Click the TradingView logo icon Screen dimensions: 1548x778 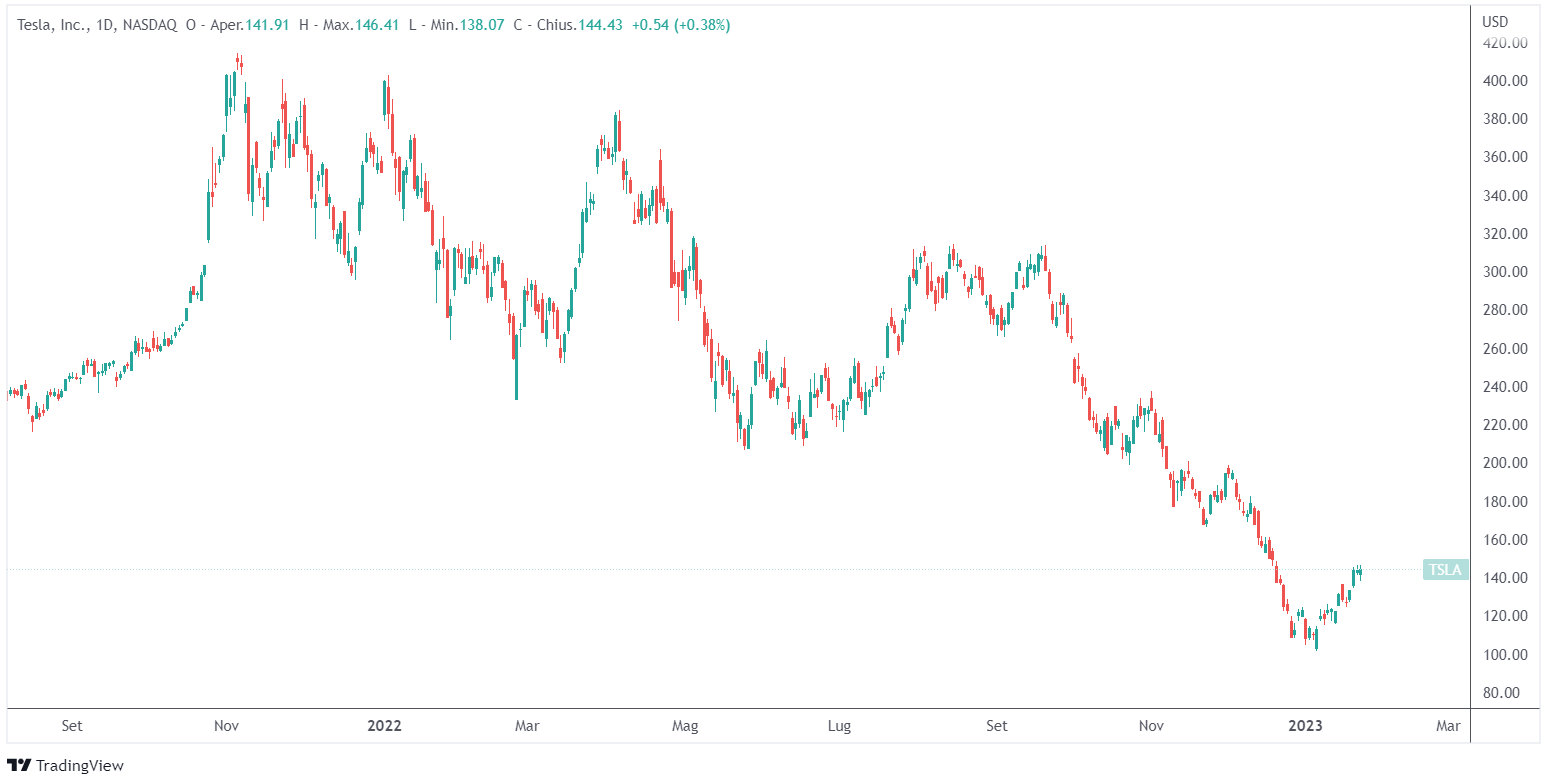(x=19, y=766)
